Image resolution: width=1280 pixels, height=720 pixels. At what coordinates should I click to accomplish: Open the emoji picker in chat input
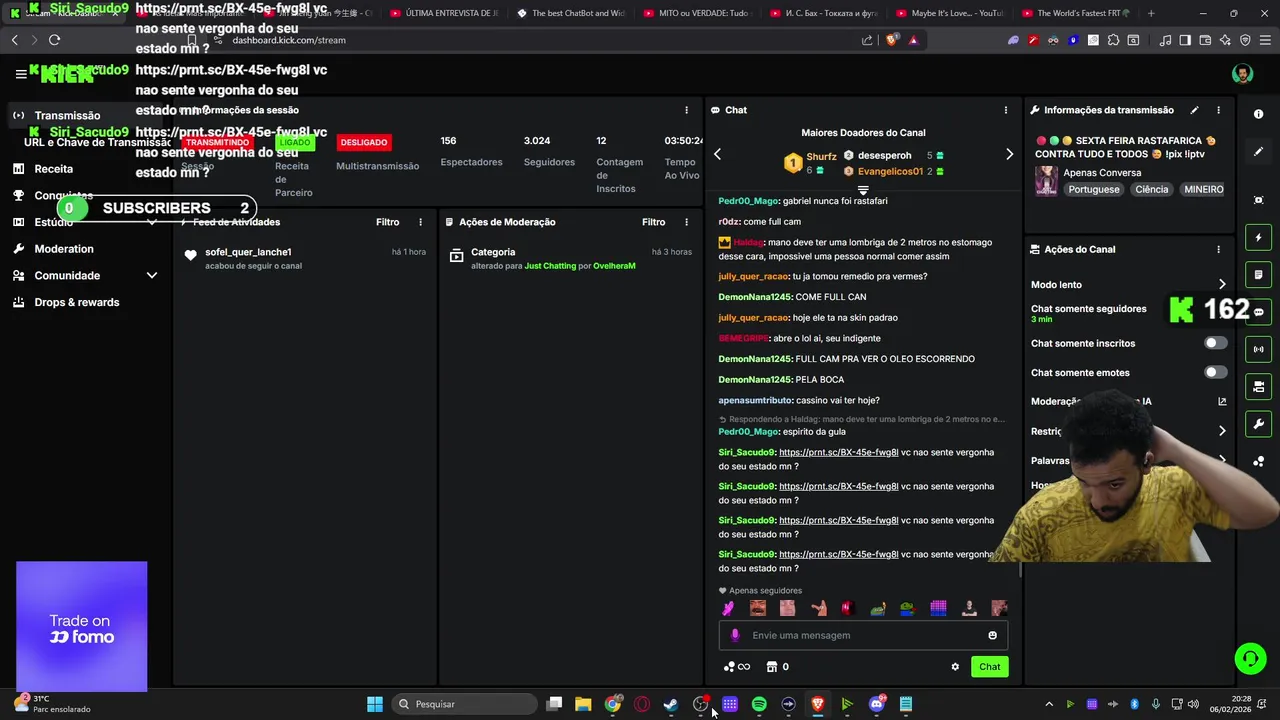click(992, 635)
